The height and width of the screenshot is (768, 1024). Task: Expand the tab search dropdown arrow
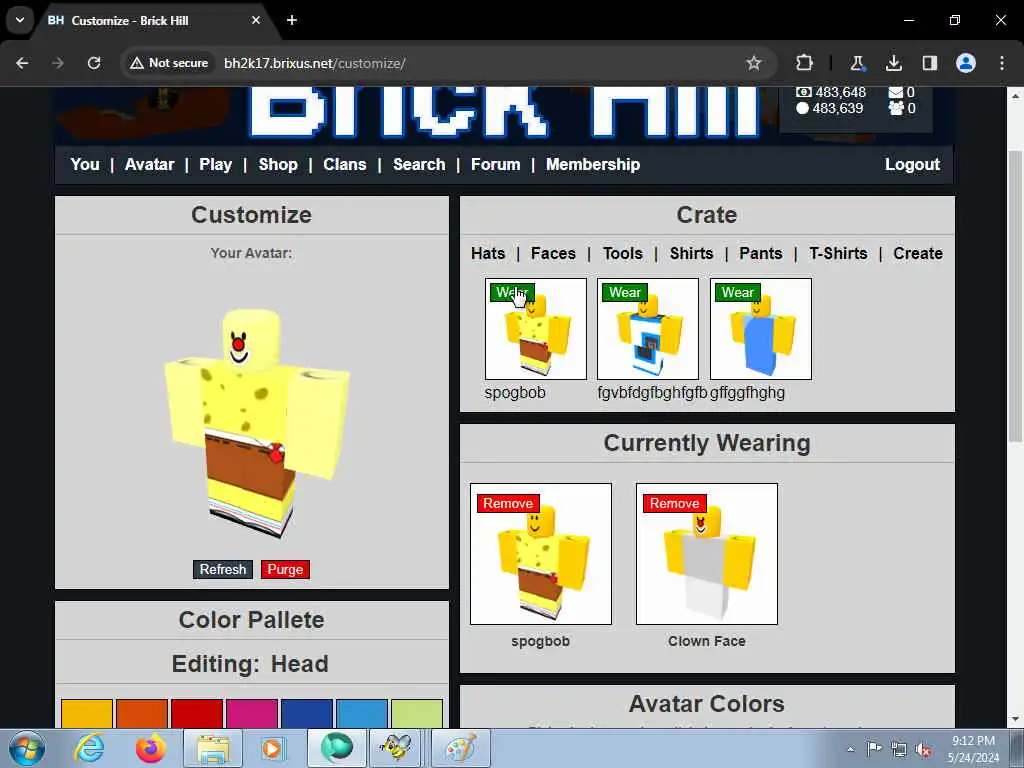pos(20,20)
